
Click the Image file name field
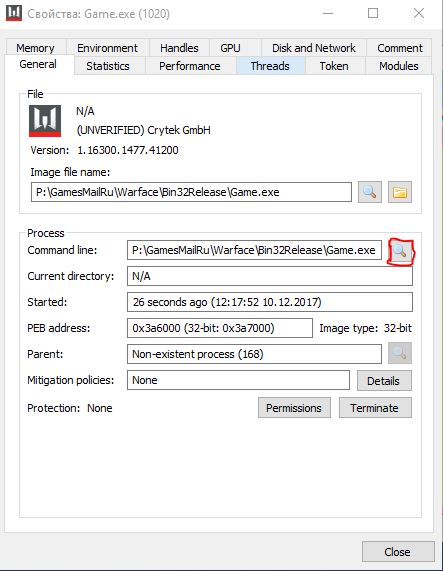(191, 192)
